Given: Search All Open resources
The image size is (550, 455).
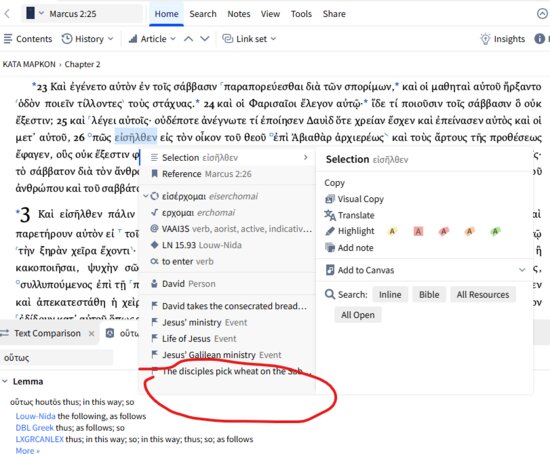Looking at the screenshot, I should tap(357, 315).
